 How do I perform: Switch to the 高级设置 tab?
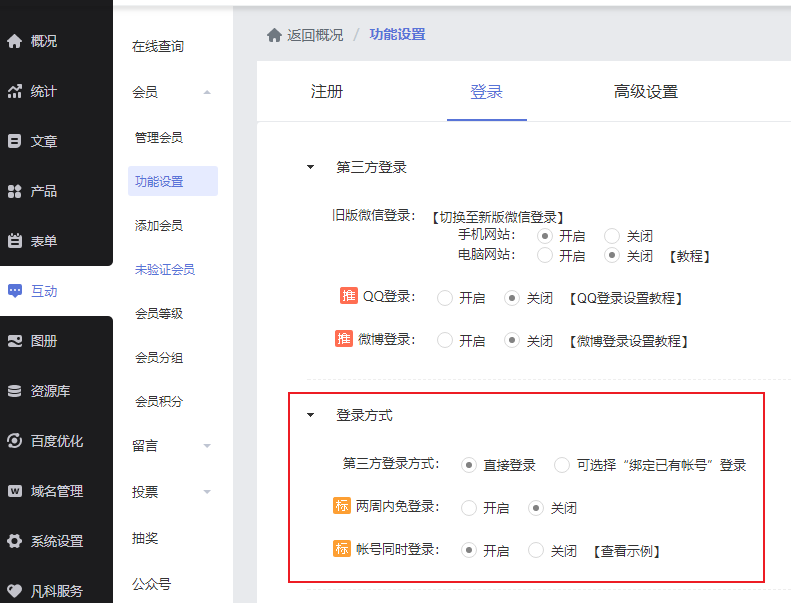(646, 92)
